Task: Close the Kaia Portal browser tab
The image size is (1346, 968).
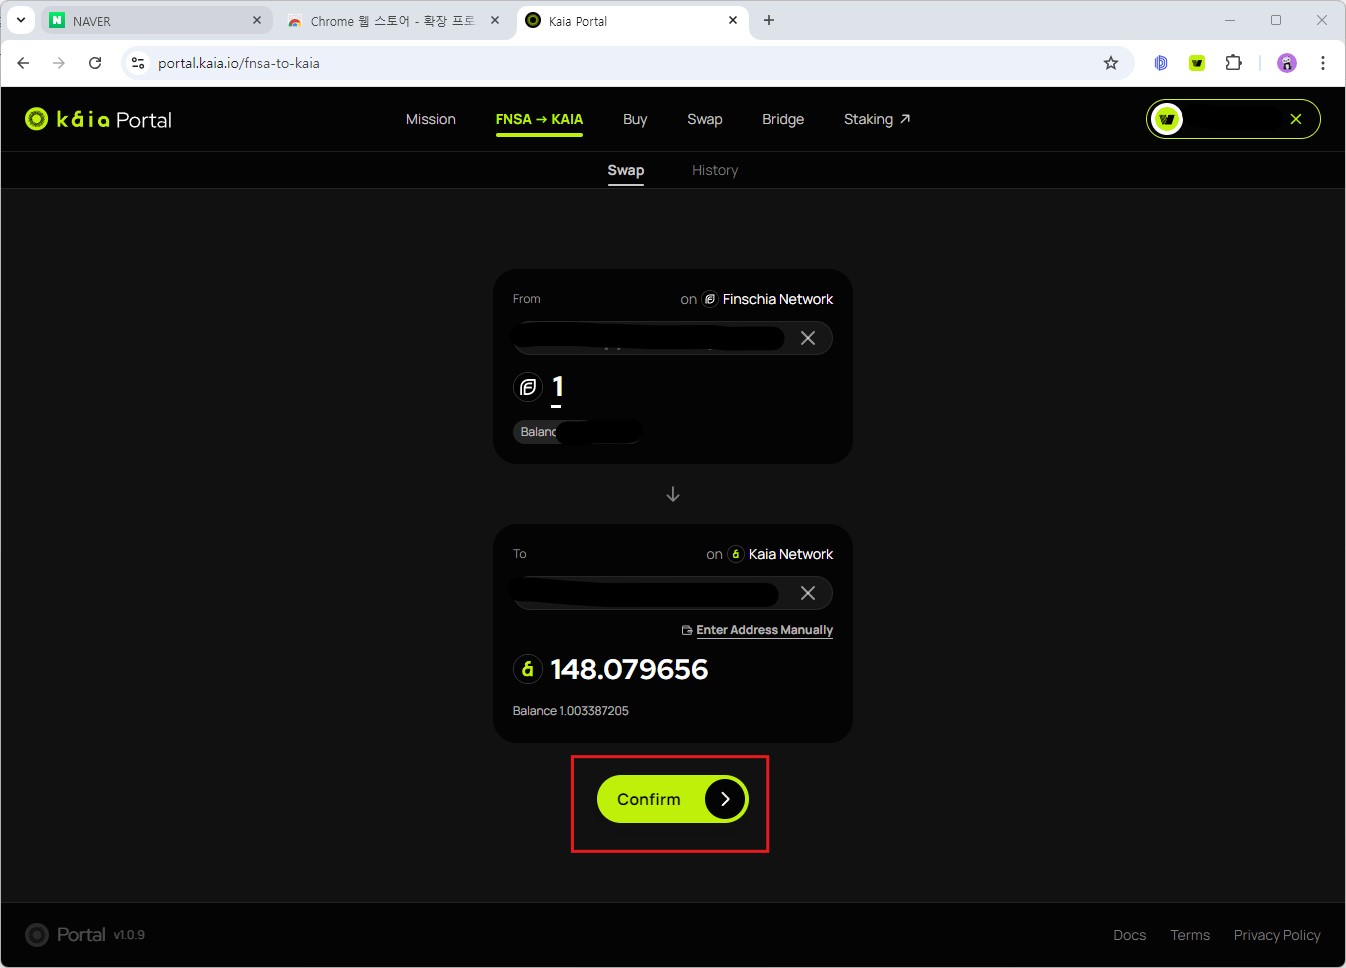Action: 733,20
